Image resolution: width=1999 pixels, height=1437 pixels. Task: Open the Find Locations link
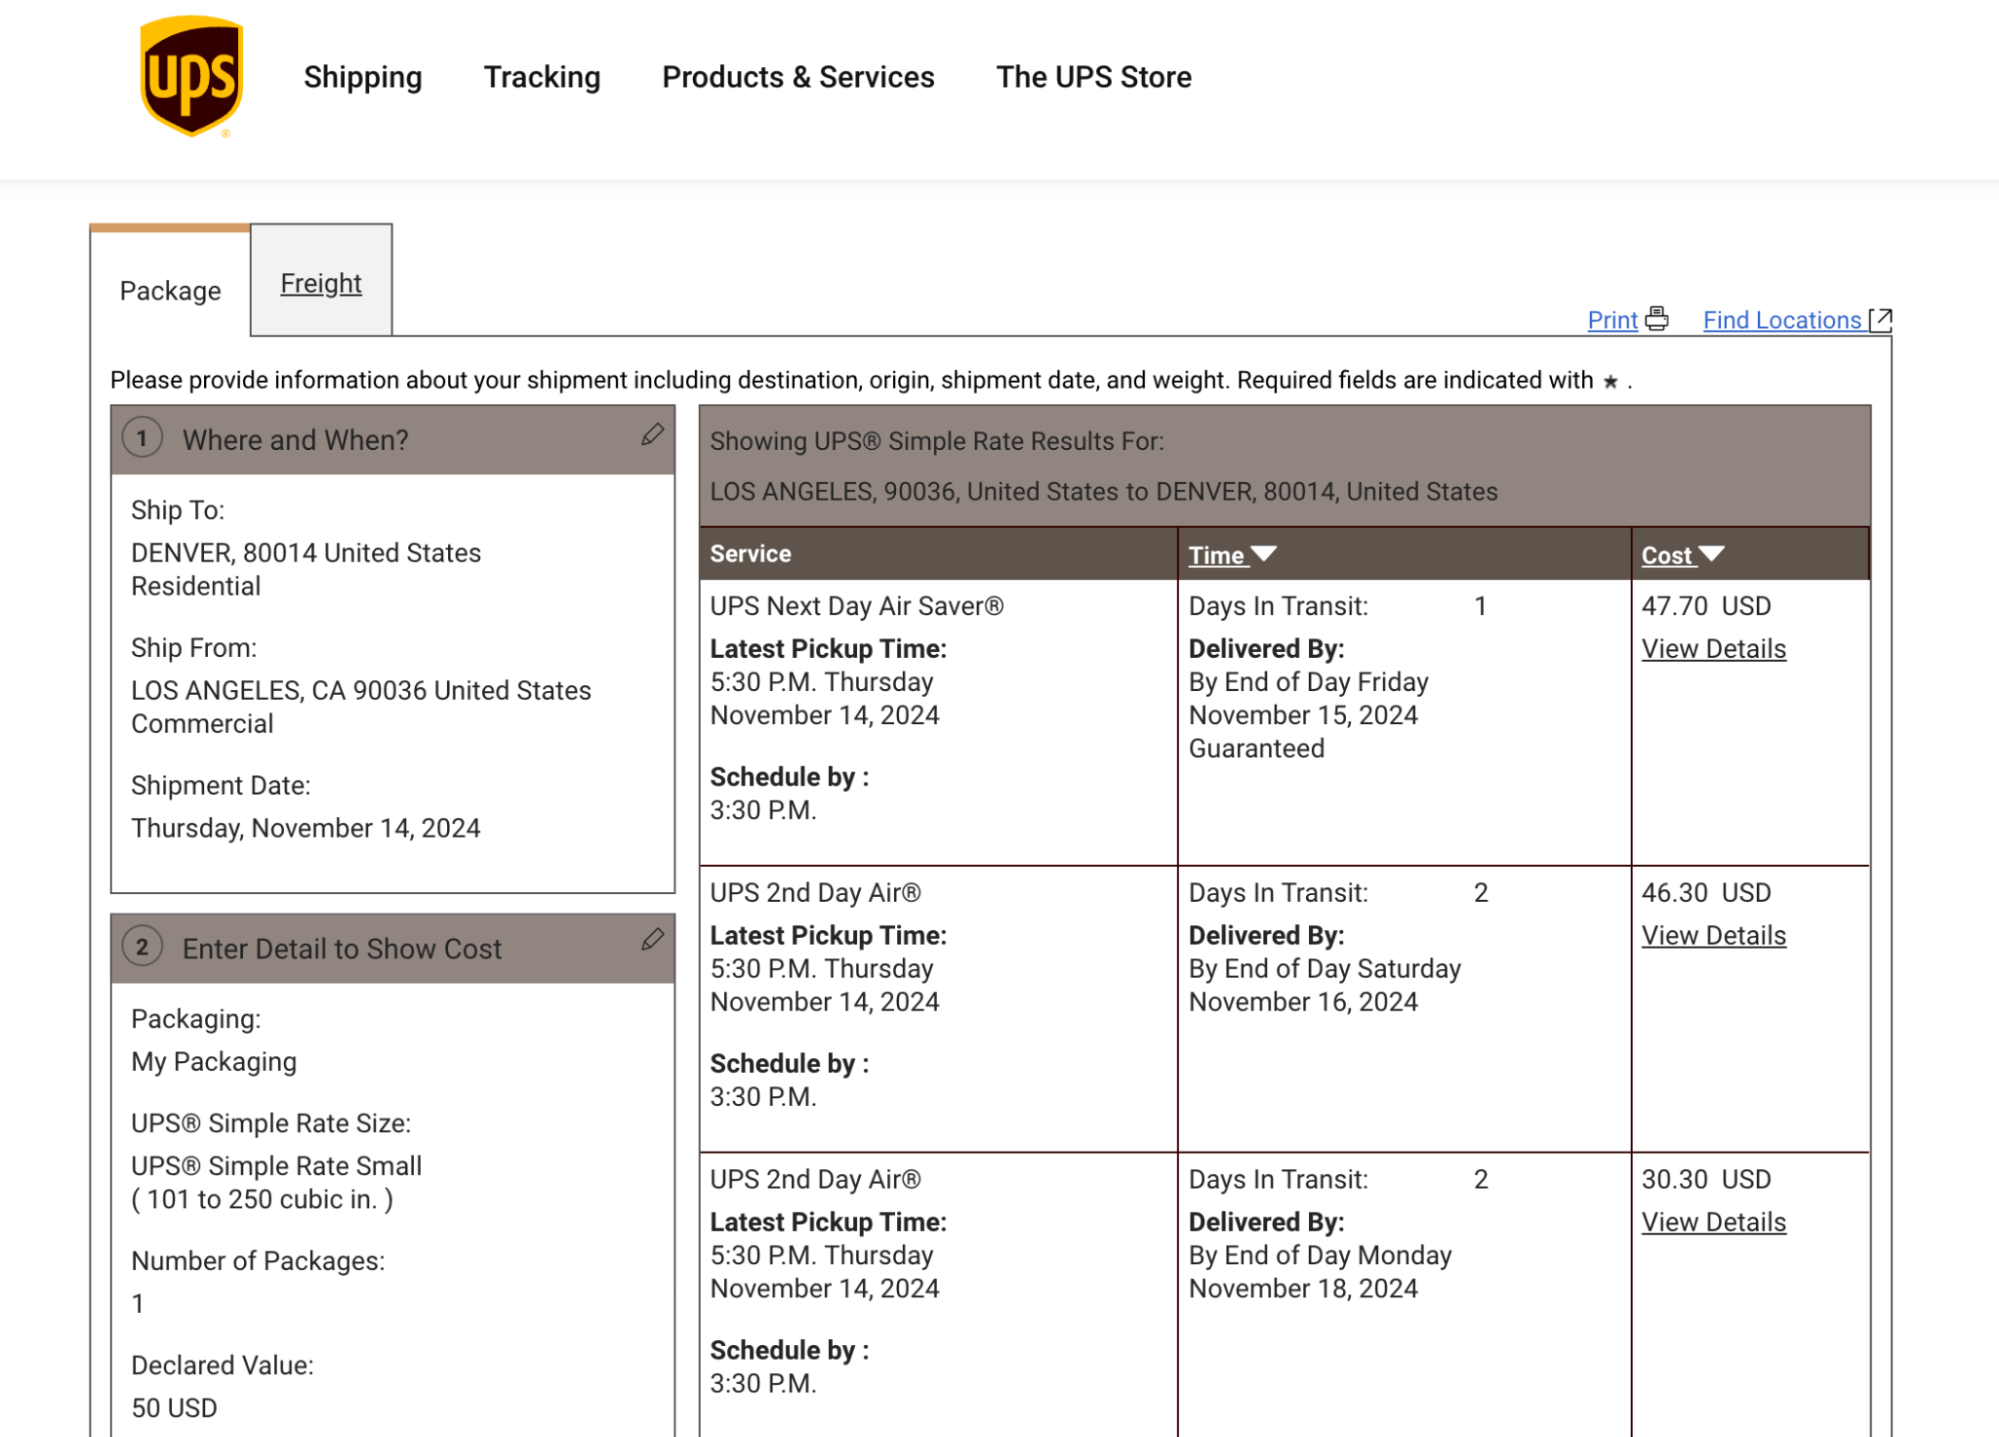pyautogui.click(x=1782, y=320)
